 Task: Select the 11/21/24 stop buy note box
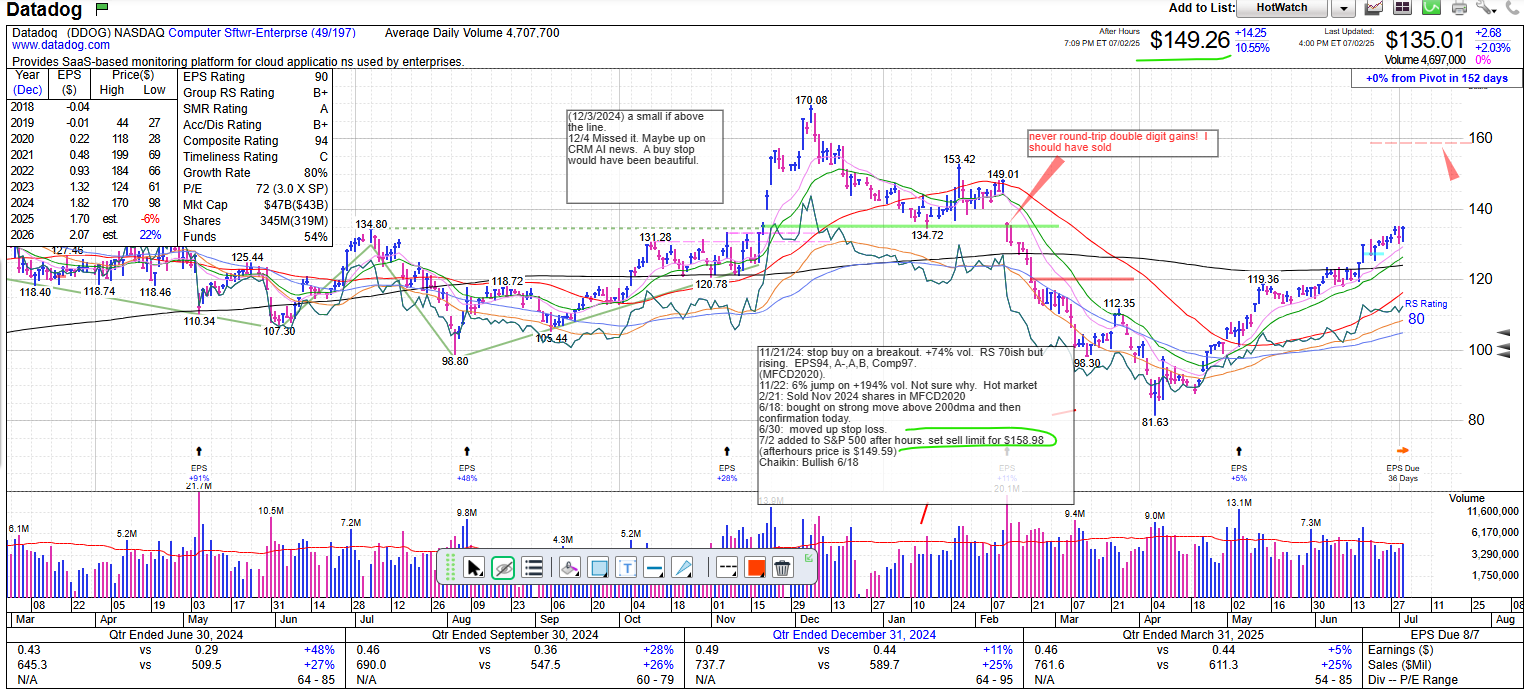pyautogui.click(x=915, y=423)
